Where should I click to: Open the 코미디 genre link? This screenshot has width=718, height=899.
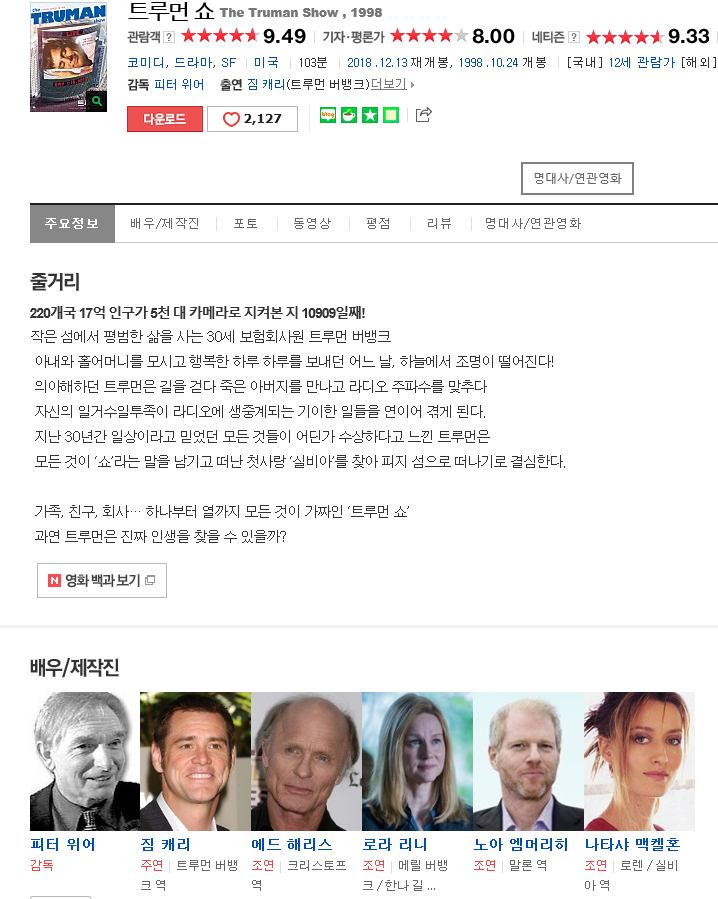(146, 62)
